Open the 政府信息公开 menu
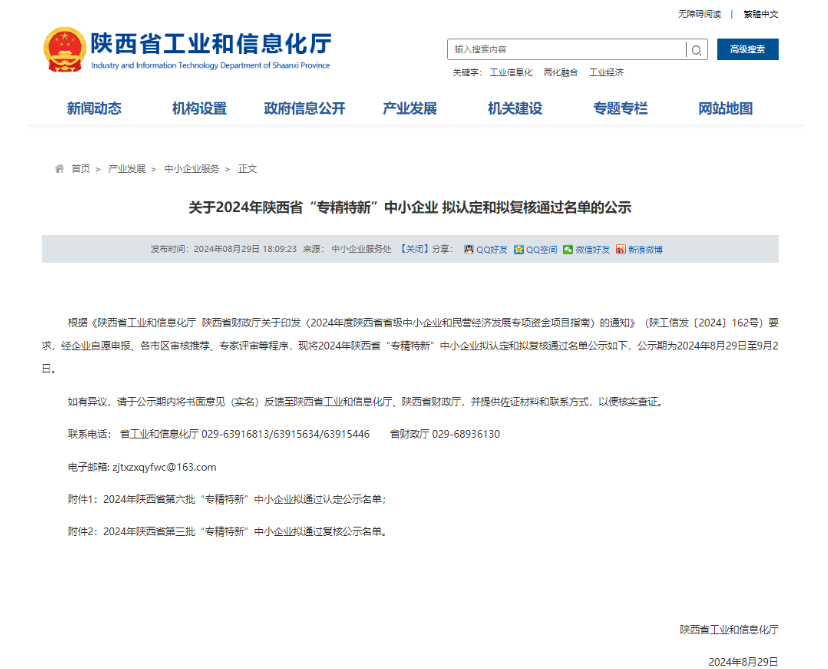The height and width of the screenshot is (669, 828). click(x=304, y=108)
